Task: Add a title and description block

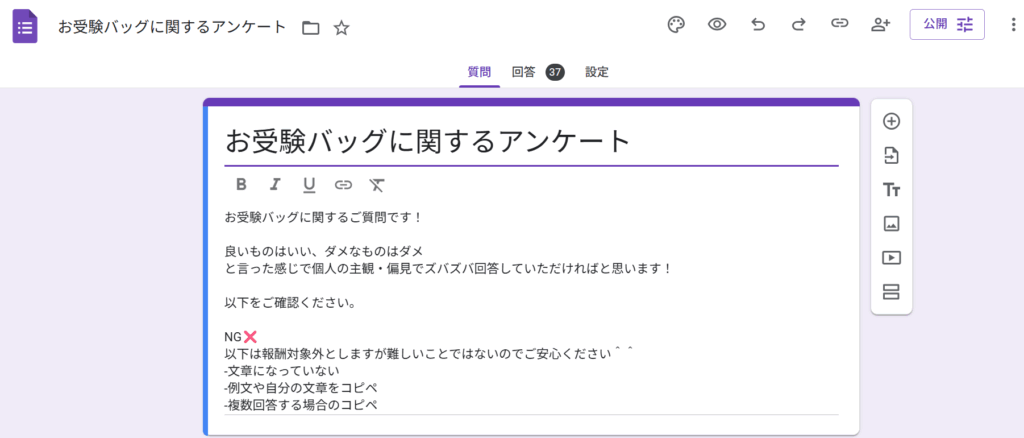Action: pos(891,190)
